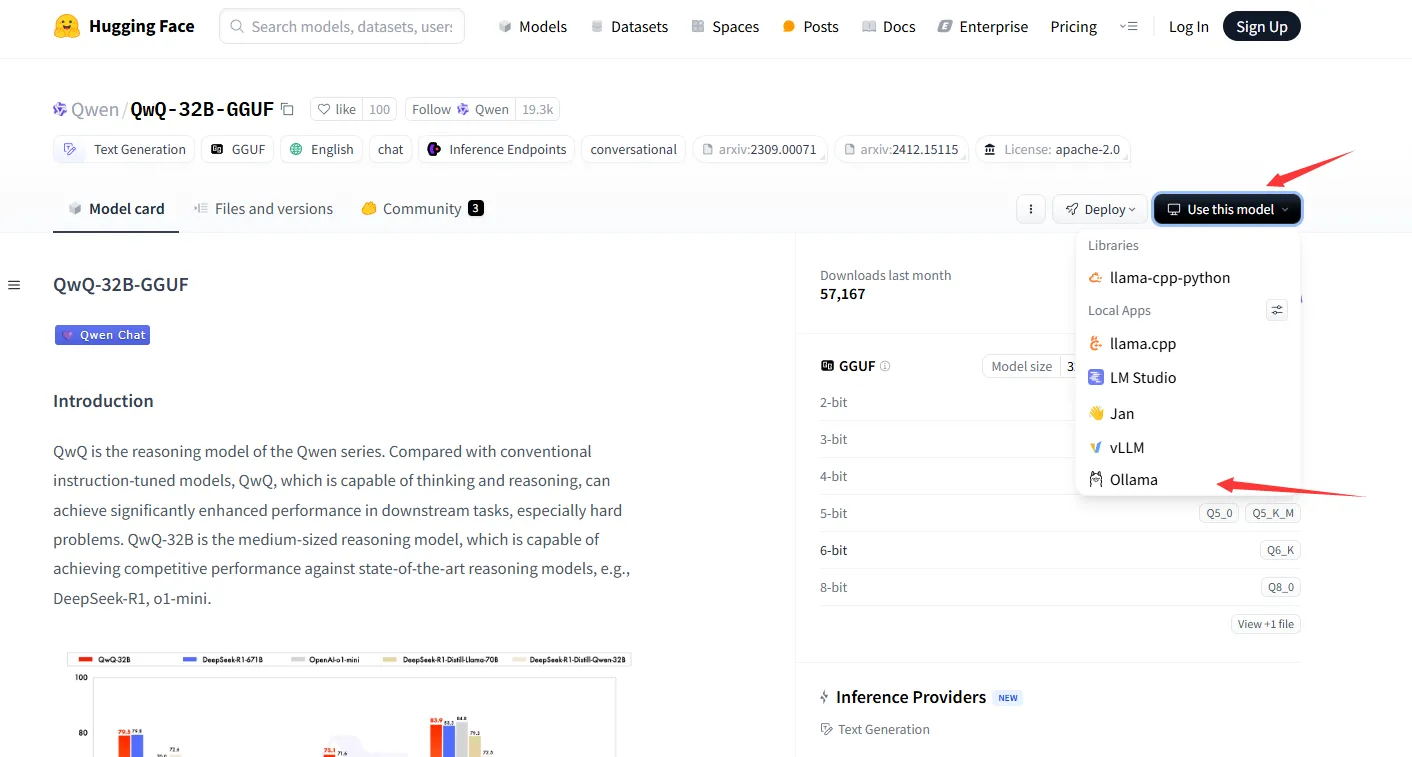
Task: Click the 'Downloads last month' label
Action: point(886,275)
